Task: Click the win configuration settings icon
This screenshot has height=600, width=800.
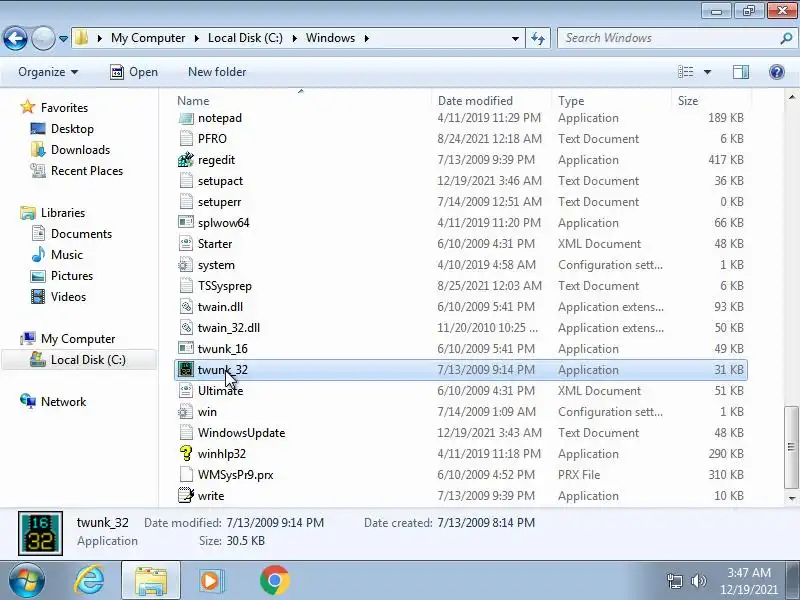Action: [x=185, y=412]
